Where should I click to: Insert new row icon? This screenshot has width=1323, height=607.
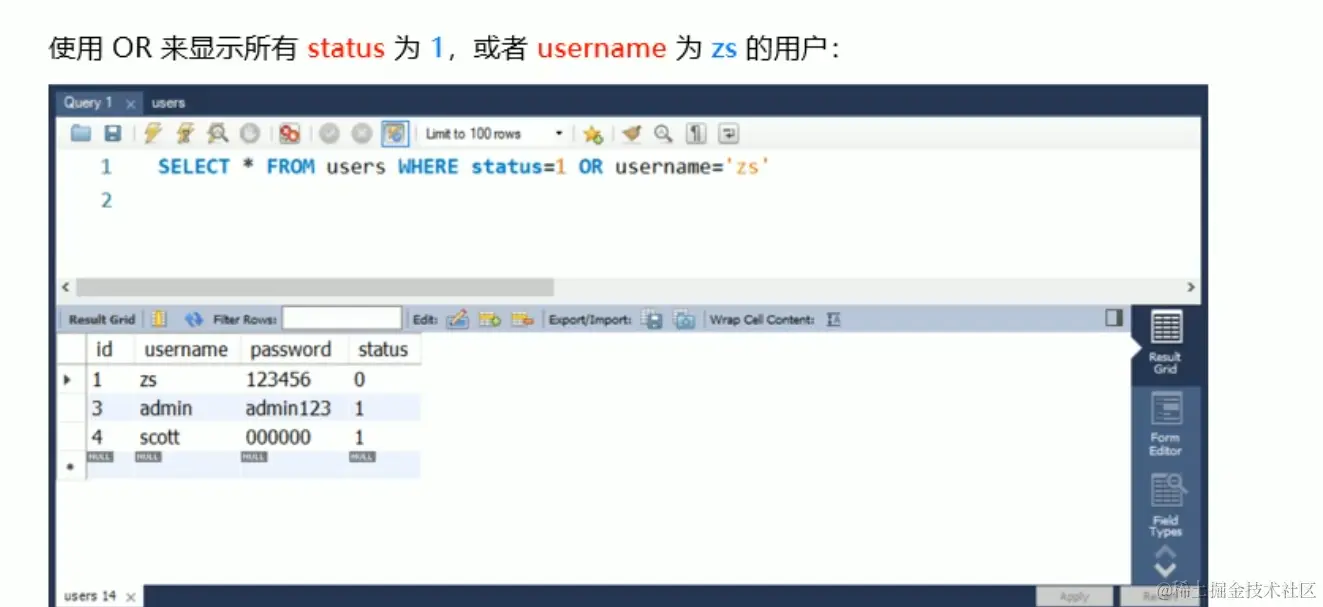coord(490,319)
